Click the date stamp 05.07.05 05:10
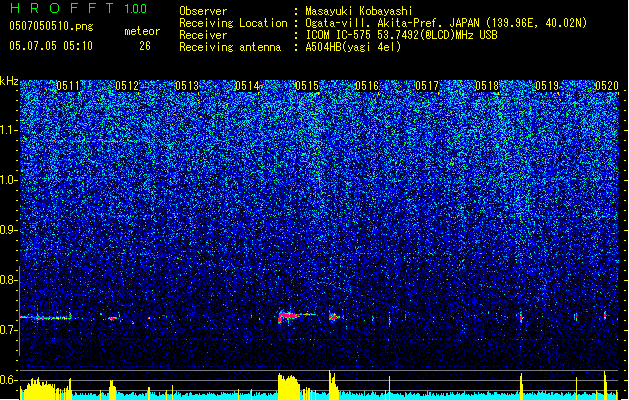This screenshot has width=629, height=400. [51, 46]
